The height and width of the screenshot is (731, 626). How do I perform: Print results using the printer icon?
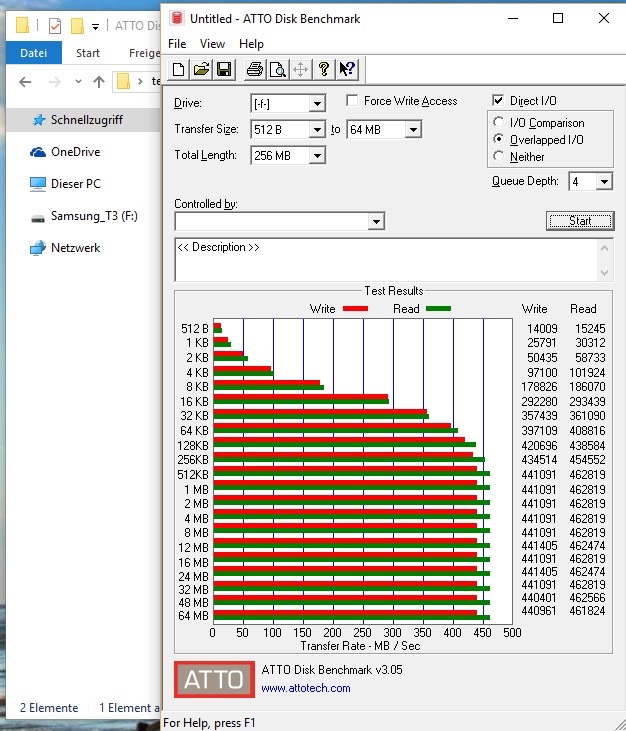pos(255,70)
